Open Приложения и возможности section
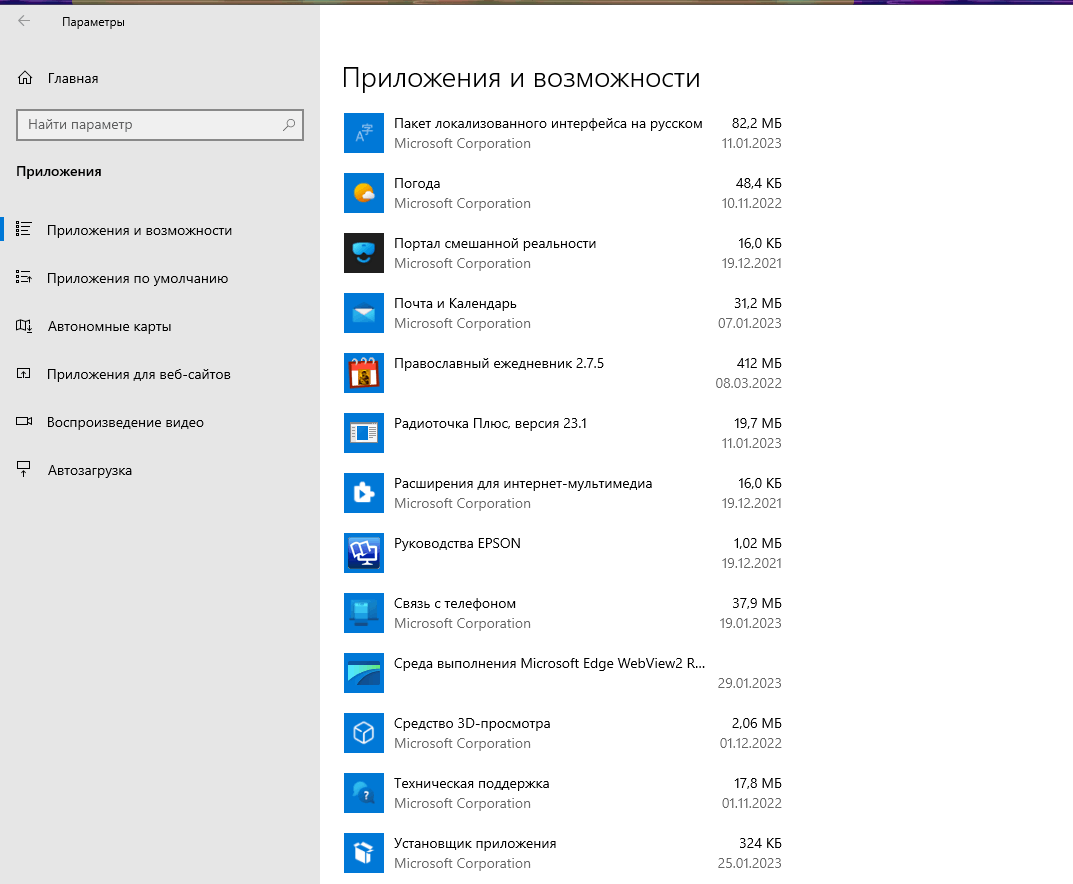 pos(139,231)
